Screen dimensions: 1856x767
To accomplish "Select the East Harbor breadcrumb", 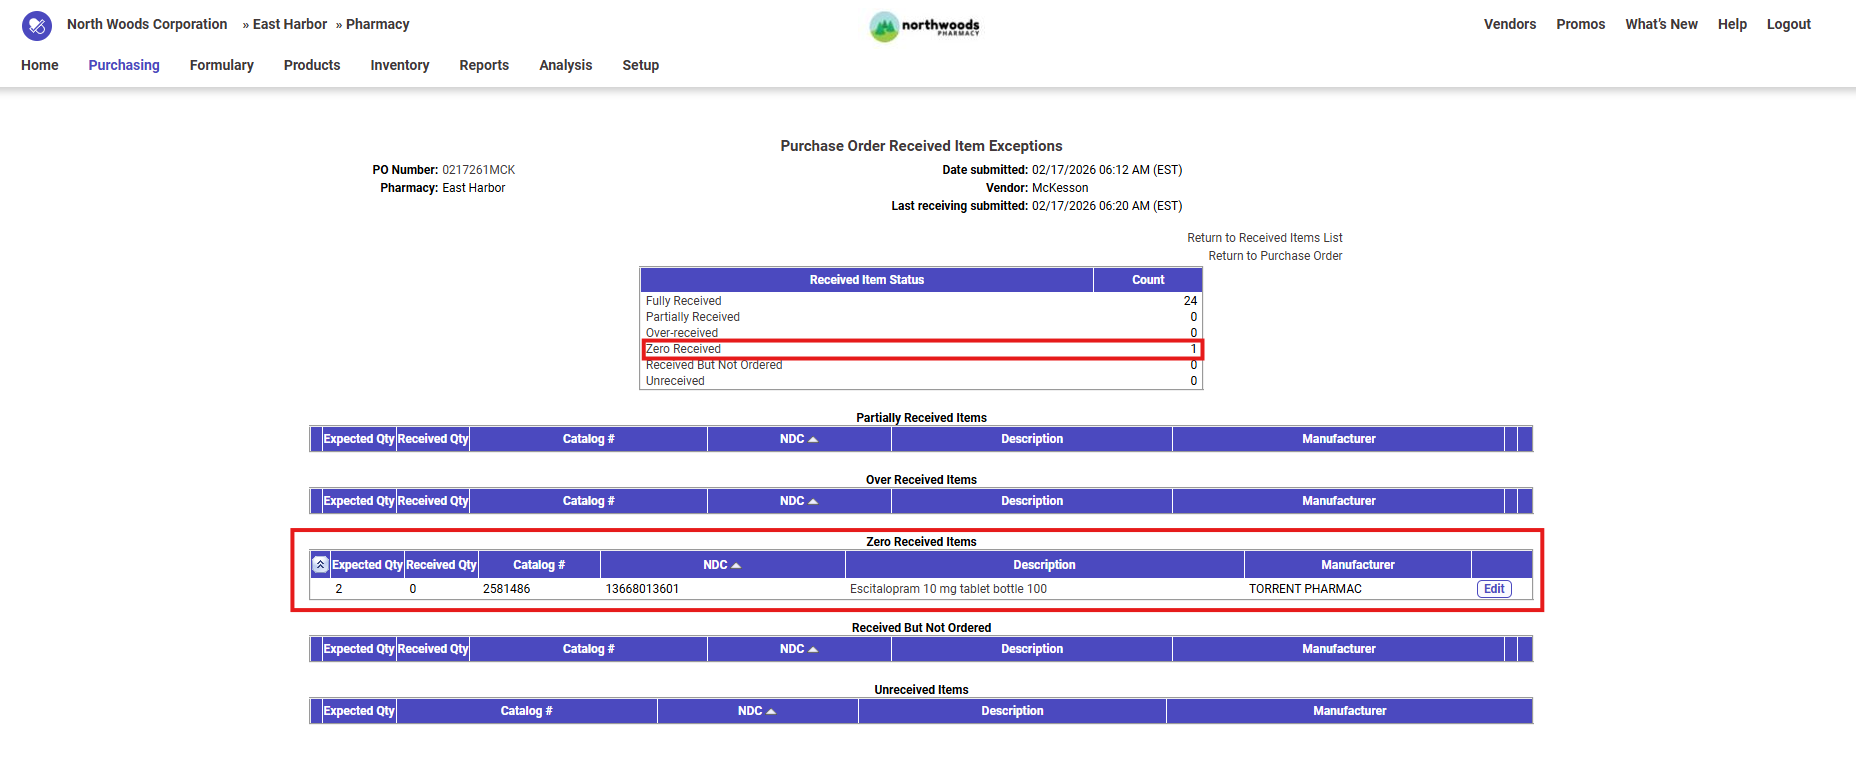I will click(x=289, y=24).
